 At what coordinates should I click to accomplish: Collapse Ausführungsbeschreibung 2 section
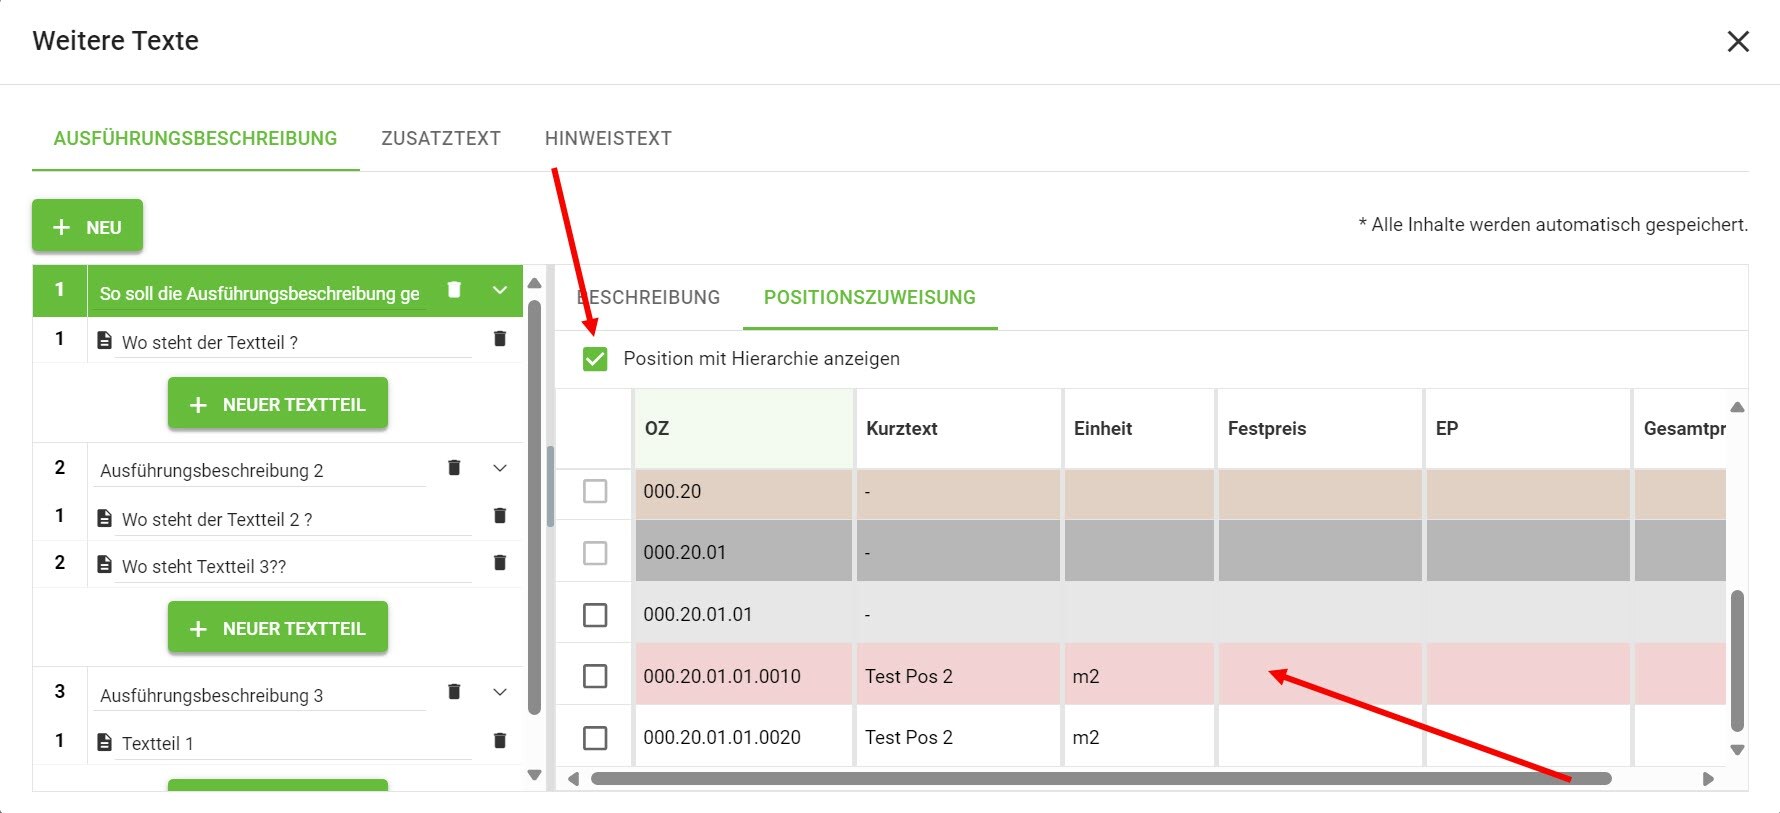tap(500, 468)
